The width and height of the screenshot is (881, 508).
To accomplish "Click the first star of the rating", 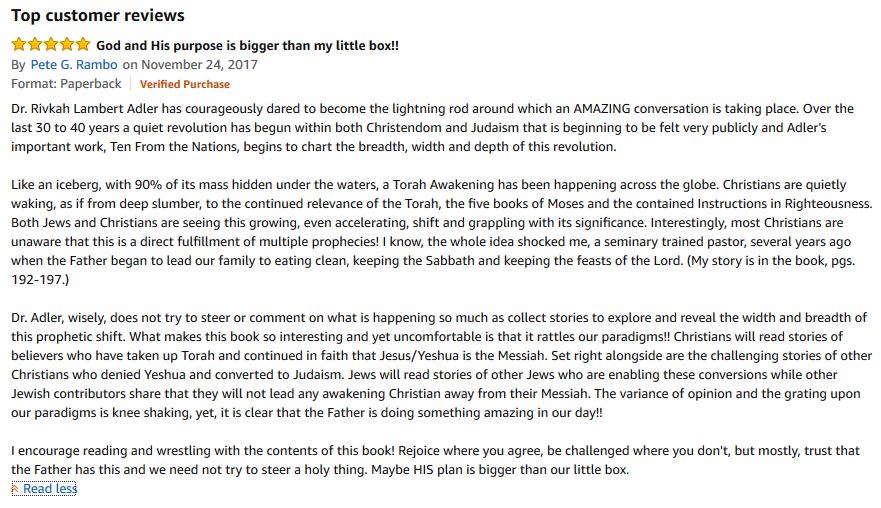I will pyautogui.click(x=19, y=45).
